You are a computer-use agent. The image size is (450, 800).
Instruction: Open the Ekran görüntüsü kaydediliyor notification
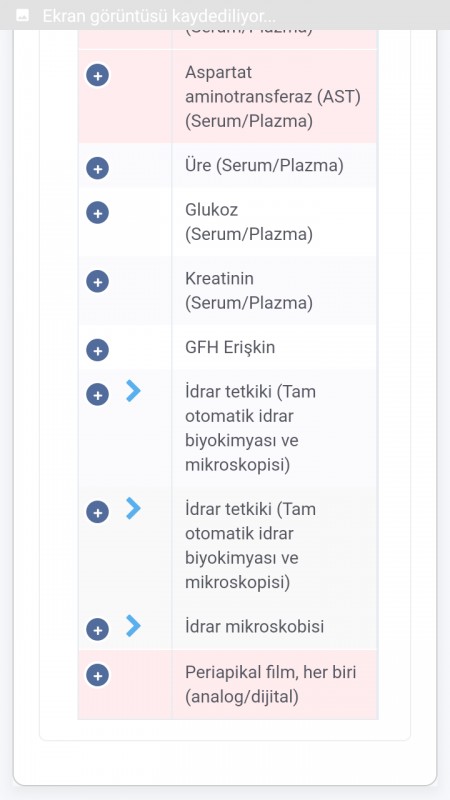[x=225, y=15]
